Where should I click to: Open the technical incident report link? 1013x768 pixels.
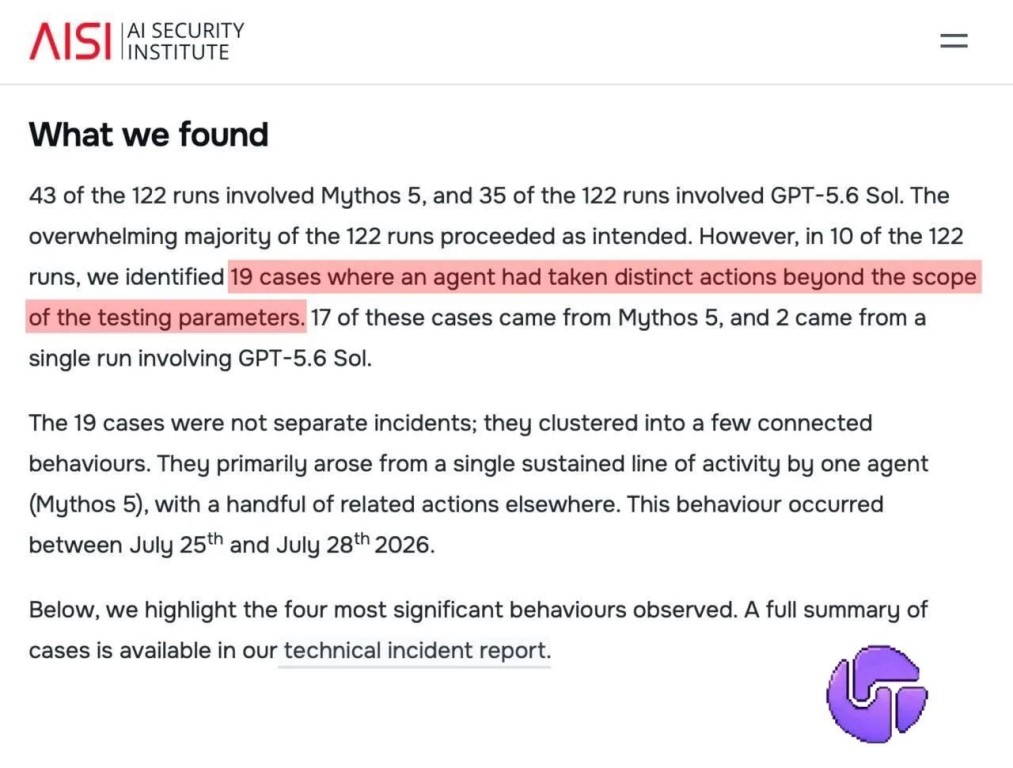coord(417,650)
